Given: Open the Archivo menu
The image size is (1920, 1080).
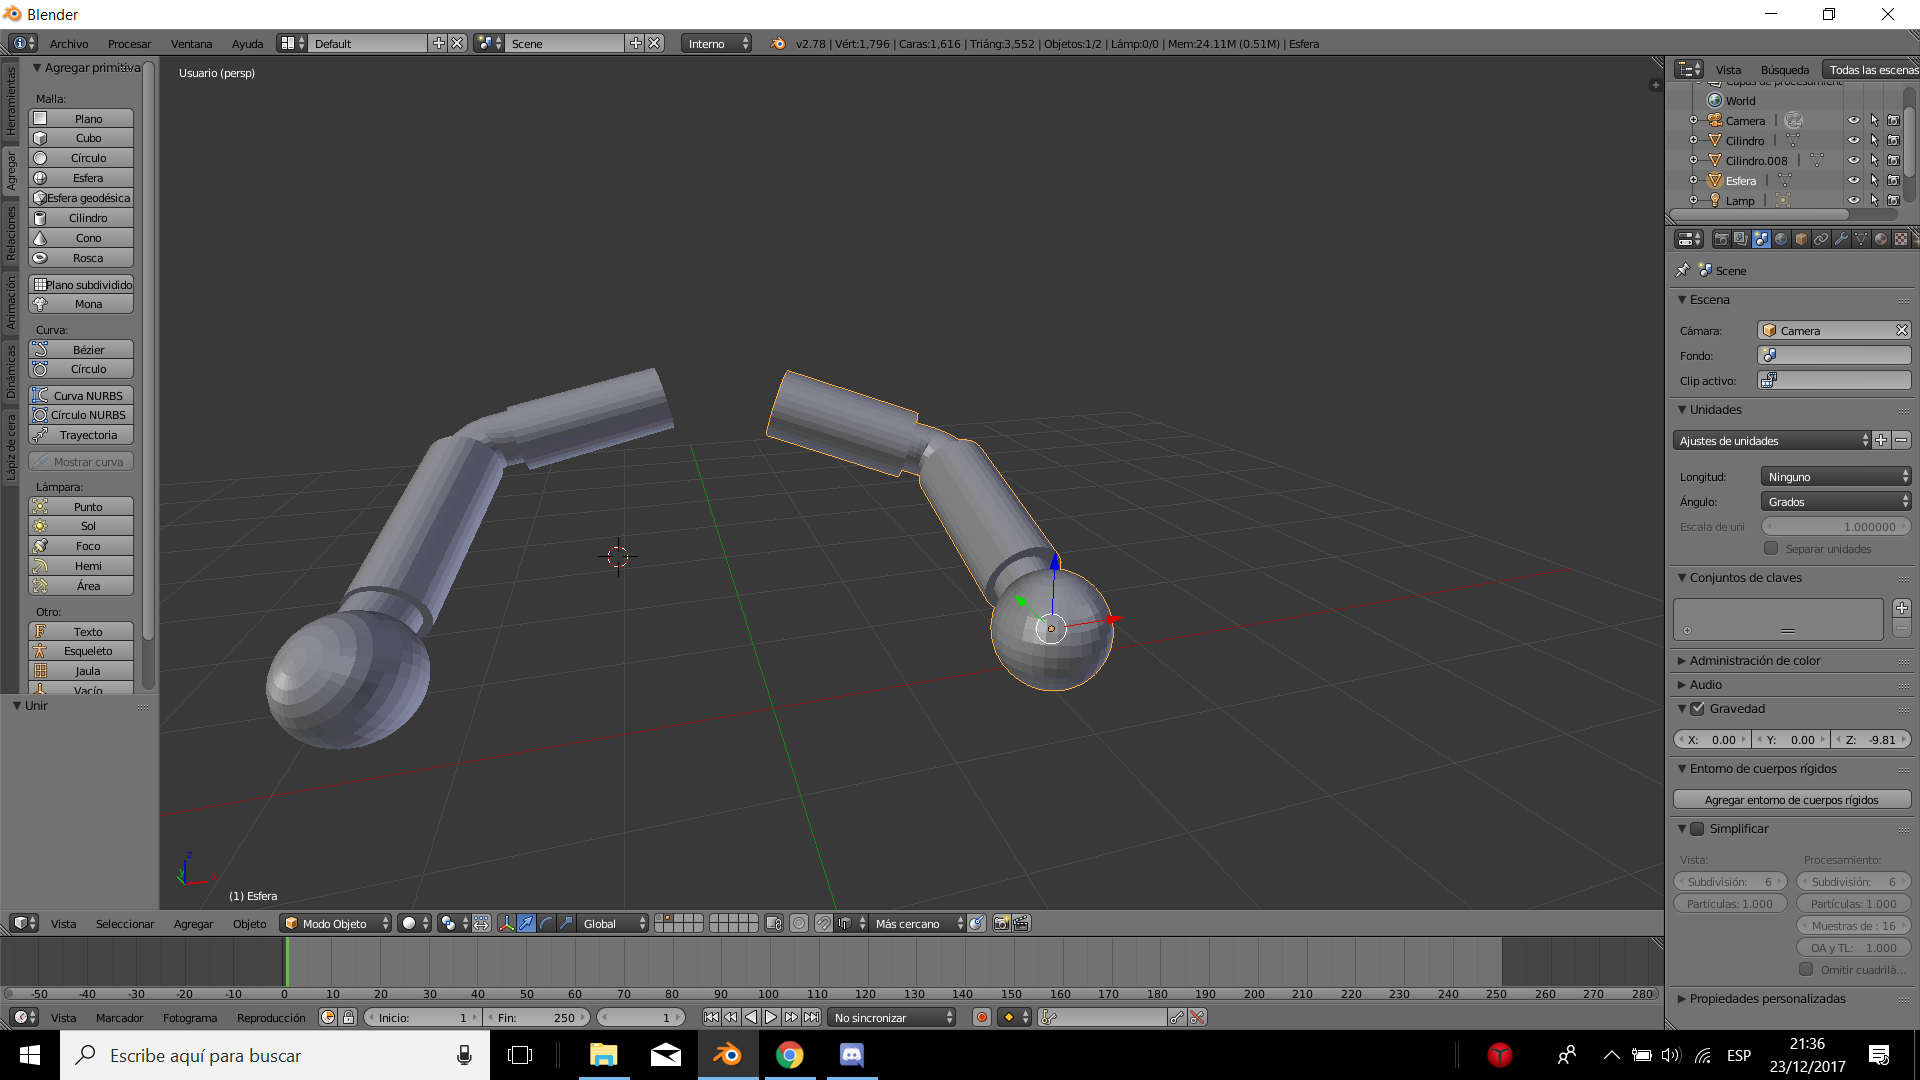Looking at the screenshot, I should 69,43.
